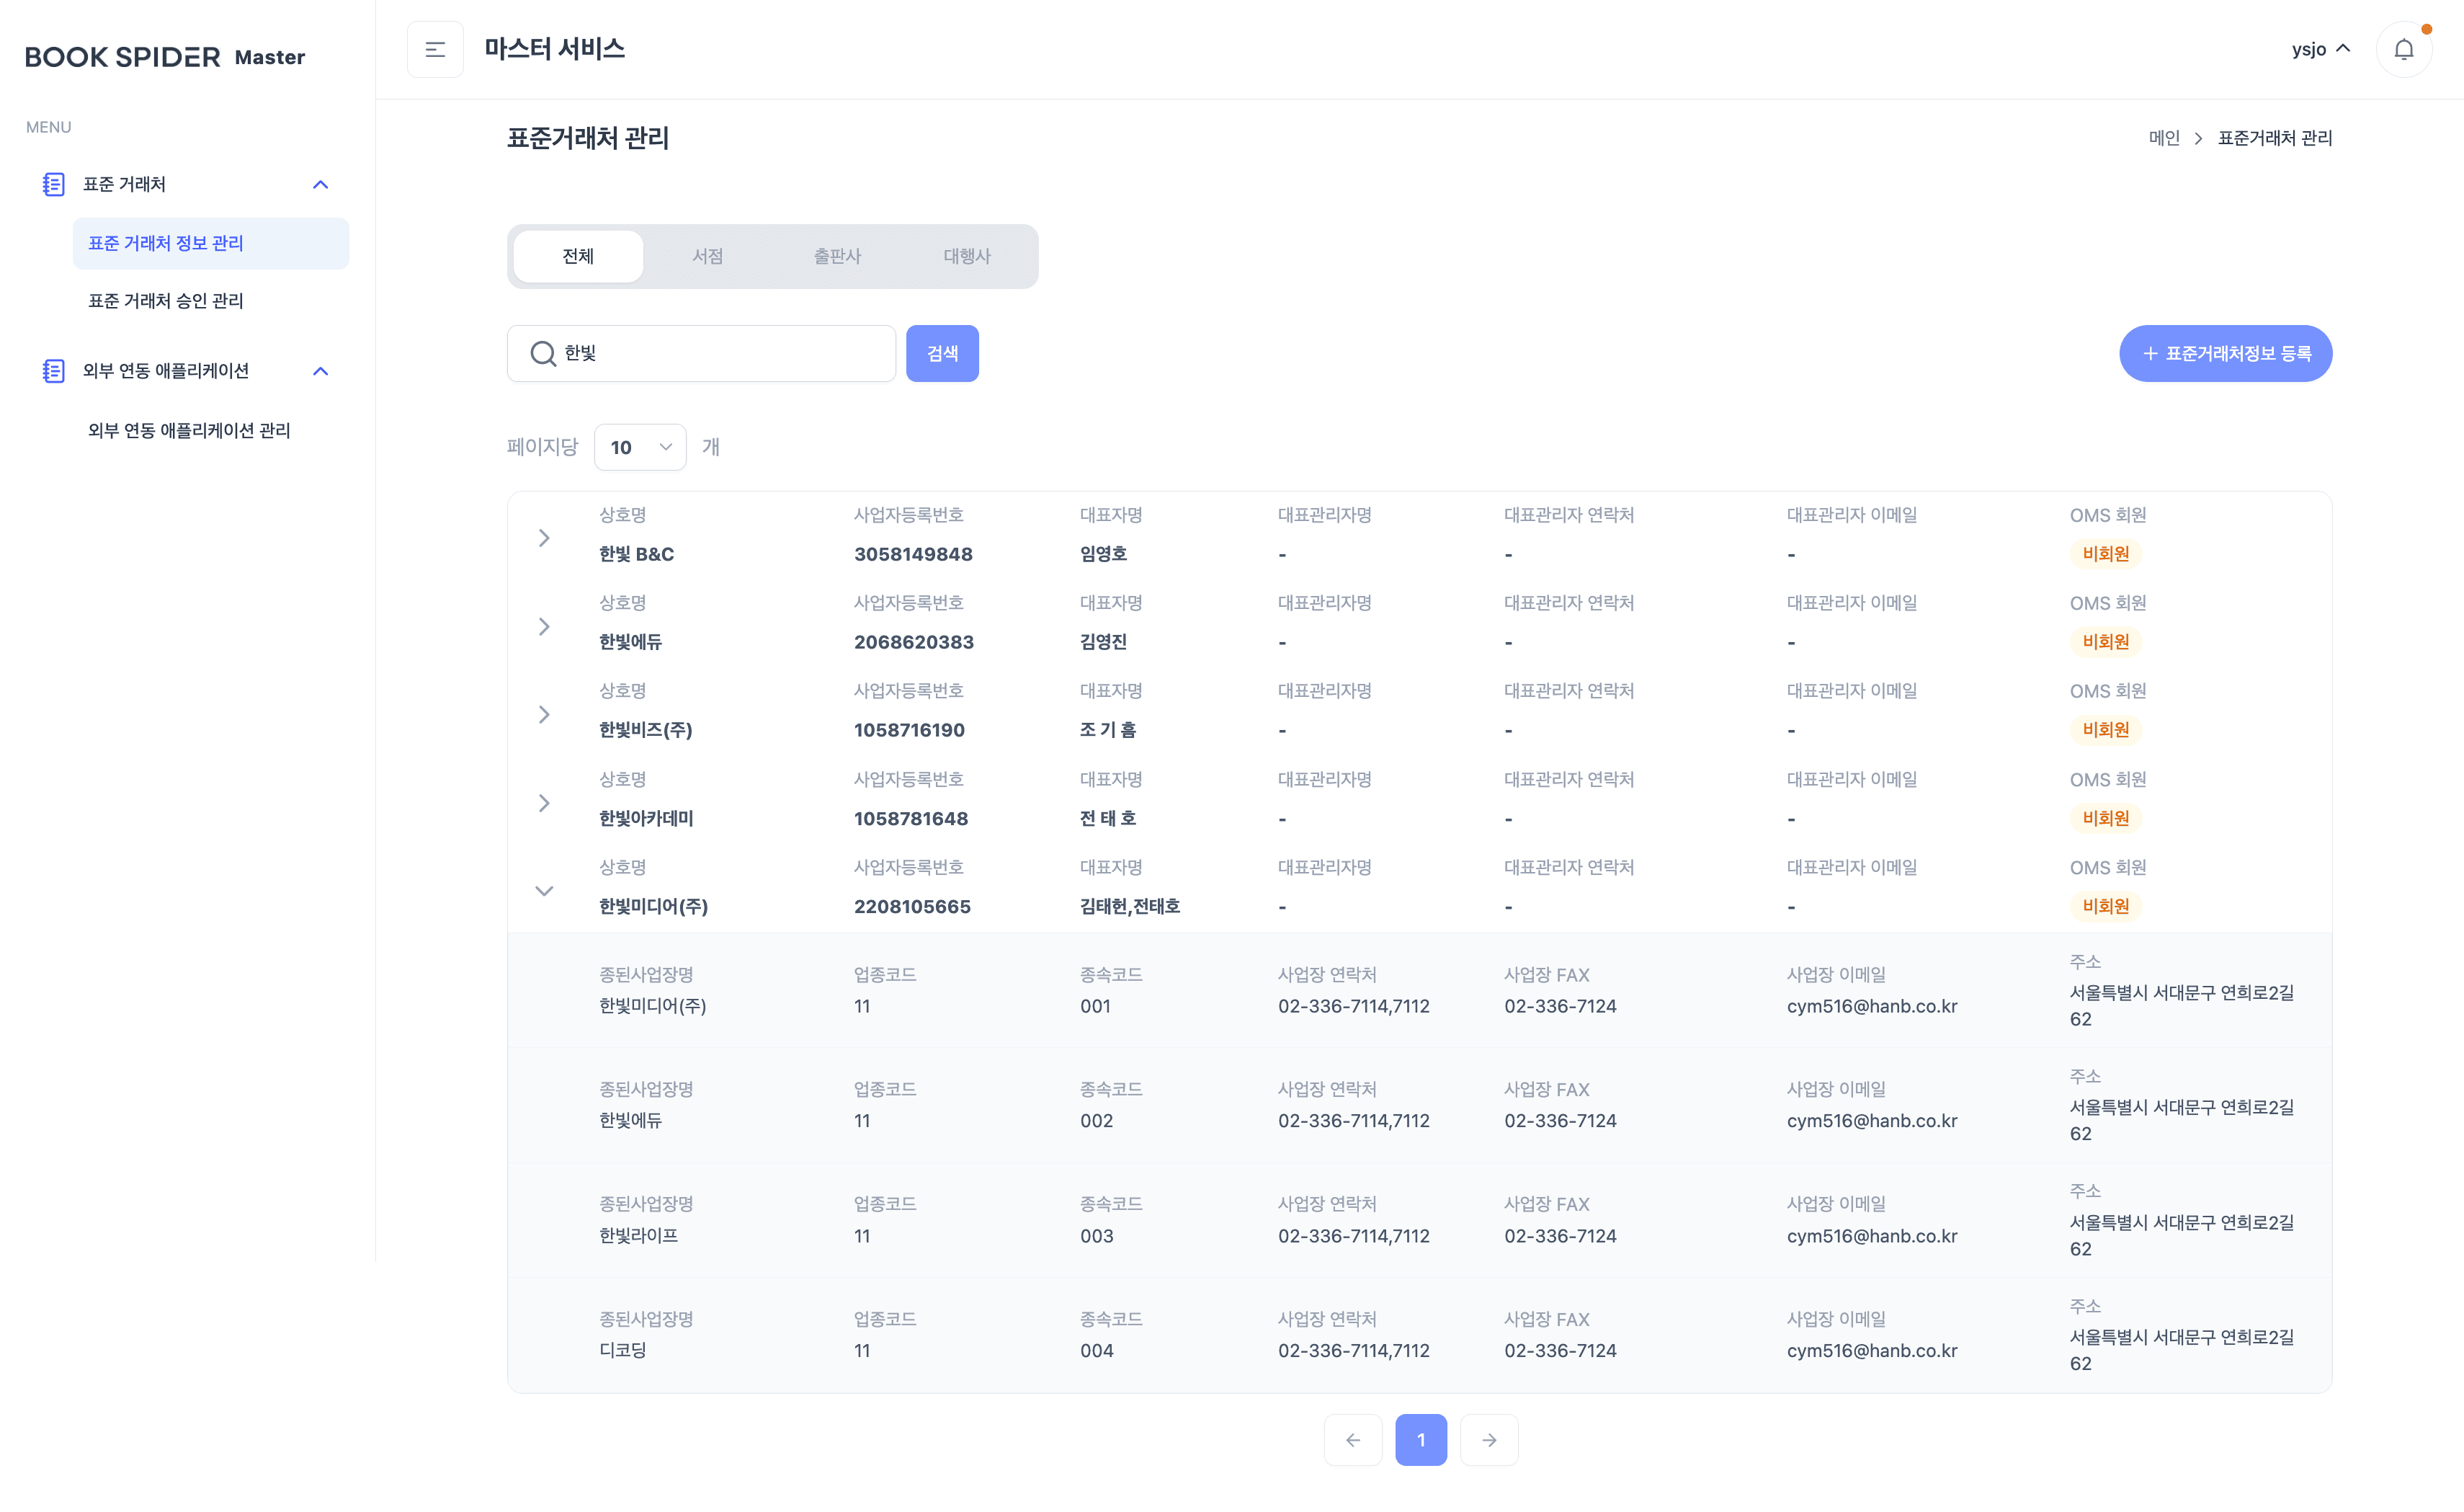Open 표준 거래처 승인 관리 menu item
This screenshot has height=1512, width=2464.
pos(166,301)
